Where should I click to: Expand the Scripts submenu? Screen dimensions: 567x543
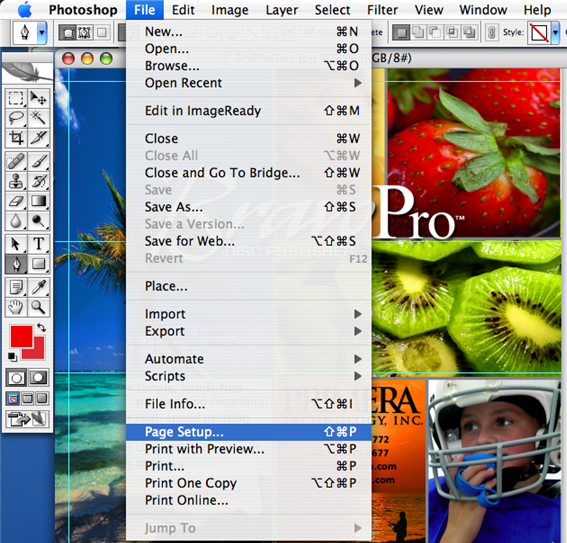(x=249, y=376)
